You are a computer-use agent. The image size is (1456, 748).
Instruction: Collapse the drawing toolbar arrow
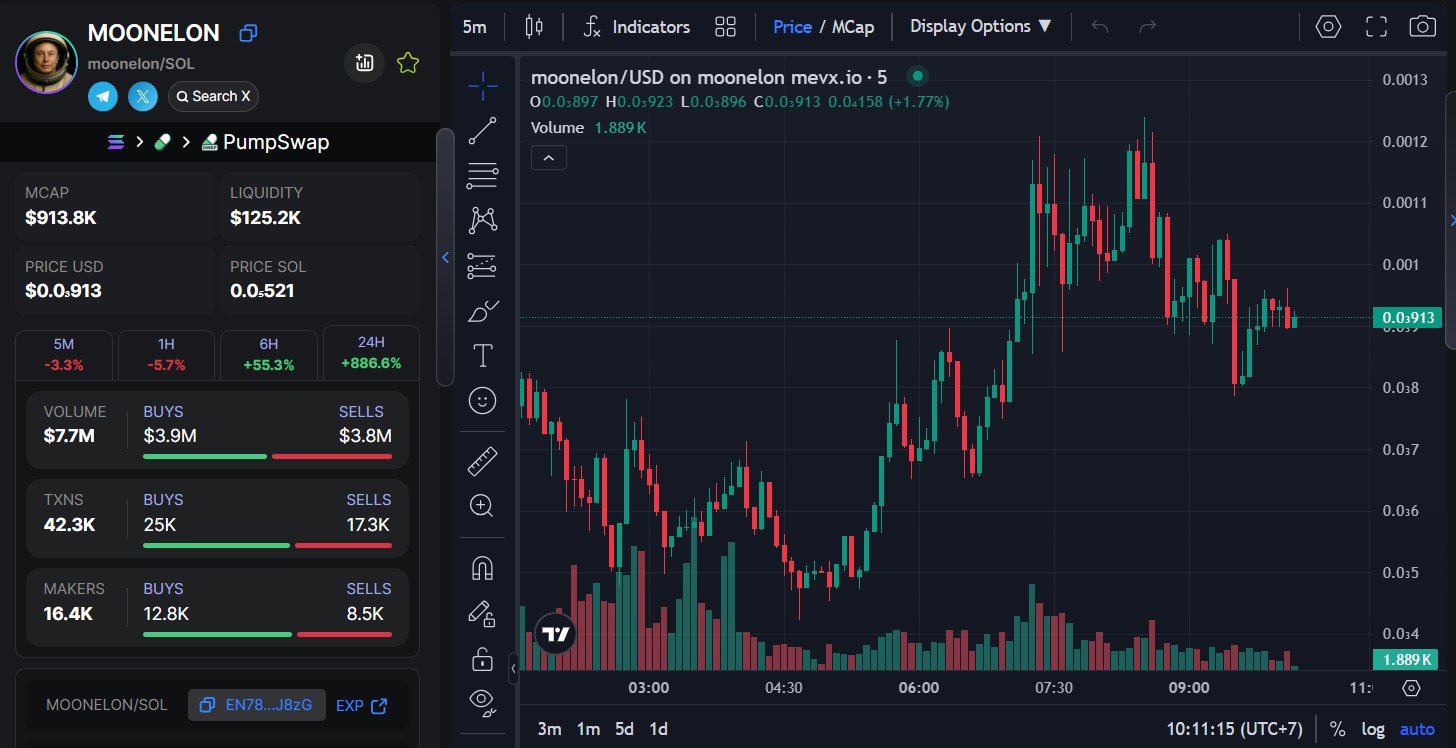[513, 667]
